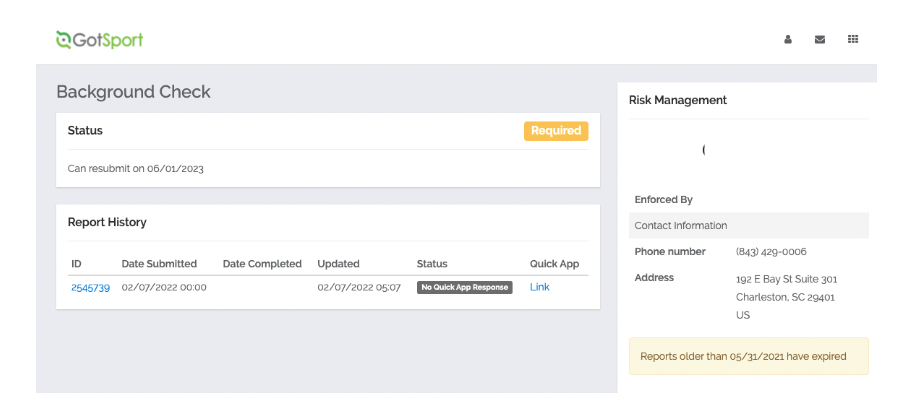This screenshot has width=915, height=419.
Task: Click the yellow Required status badge
Action: pyautogui.click(x=556, y=131)
